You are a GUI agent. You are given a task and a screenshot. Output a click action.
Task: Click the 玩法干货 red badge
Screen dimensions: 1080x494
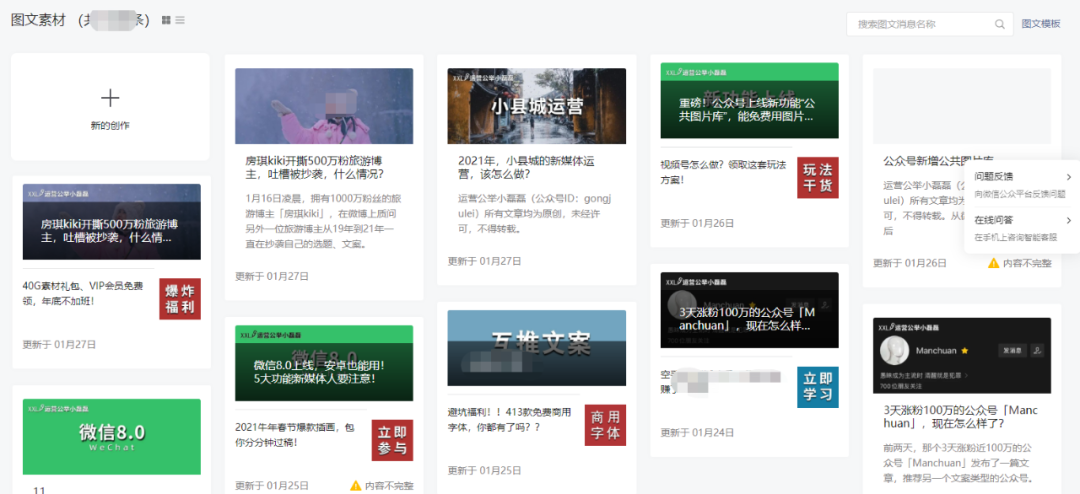(x=817, y=177)
